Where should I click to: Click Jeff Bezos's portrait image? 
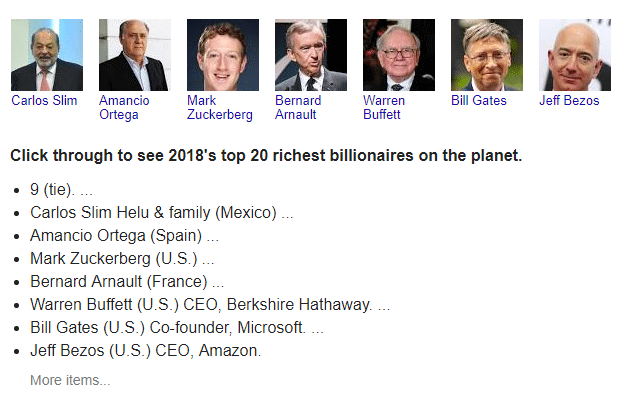575,55
